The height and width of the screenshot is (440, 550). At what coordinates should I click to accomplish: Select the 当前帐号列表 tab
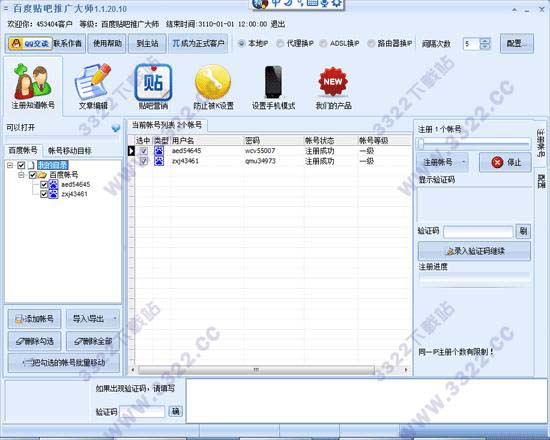[167, 125]
